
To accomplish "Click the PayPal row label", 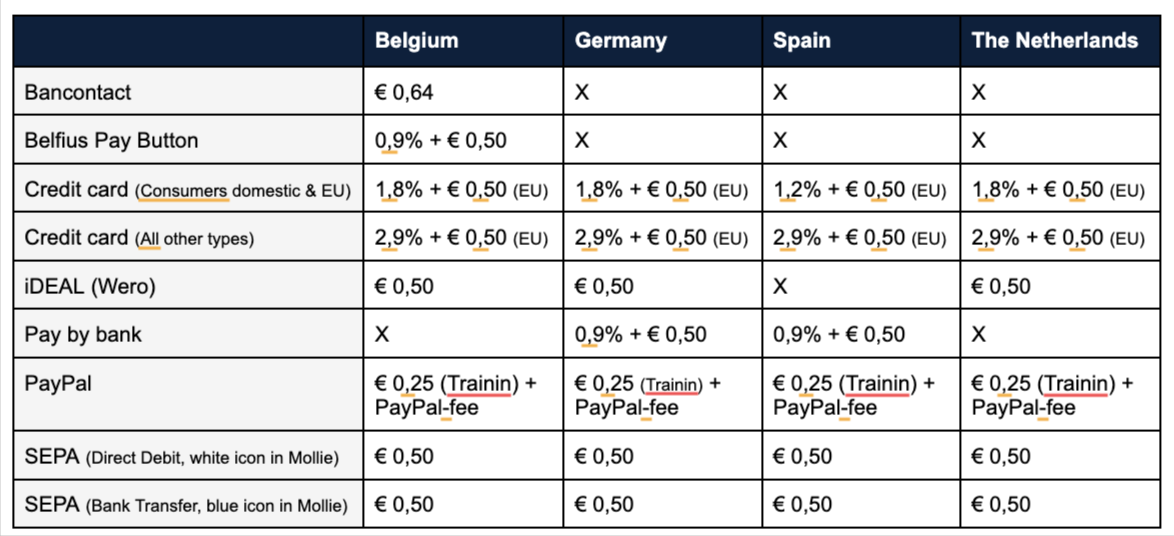I will [x=57, y=383].
